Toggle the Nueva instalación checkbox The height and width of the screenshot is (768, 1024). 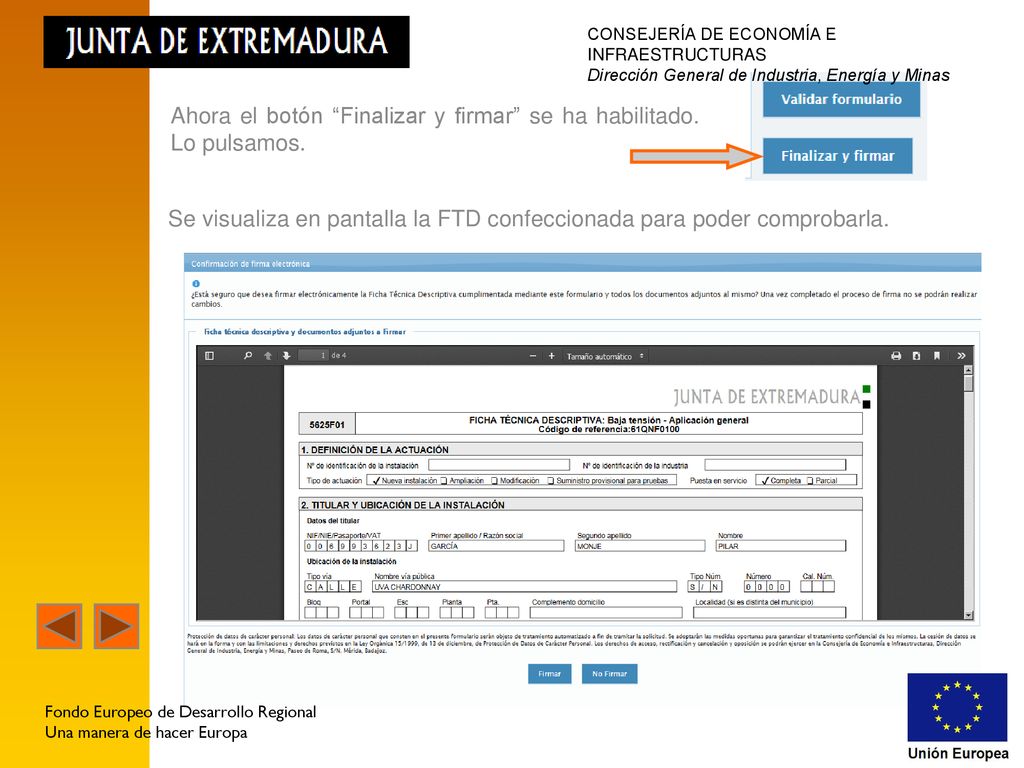(376, 481)
